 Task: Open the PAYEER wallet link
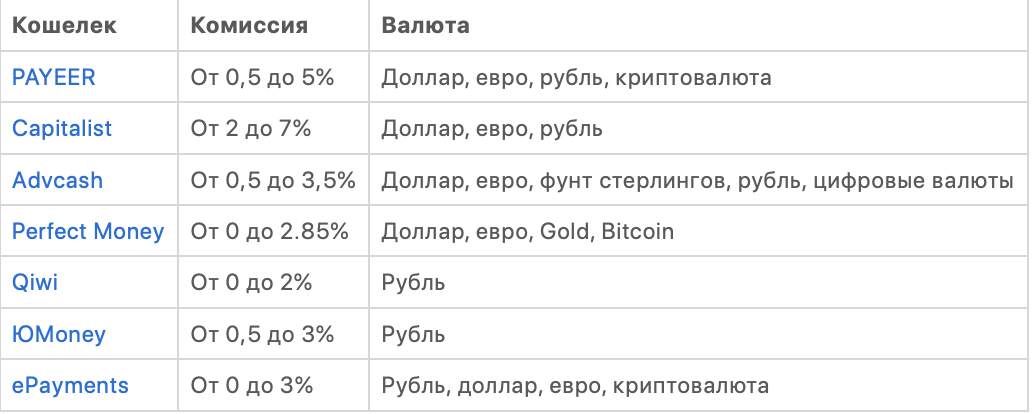point(54,77)
